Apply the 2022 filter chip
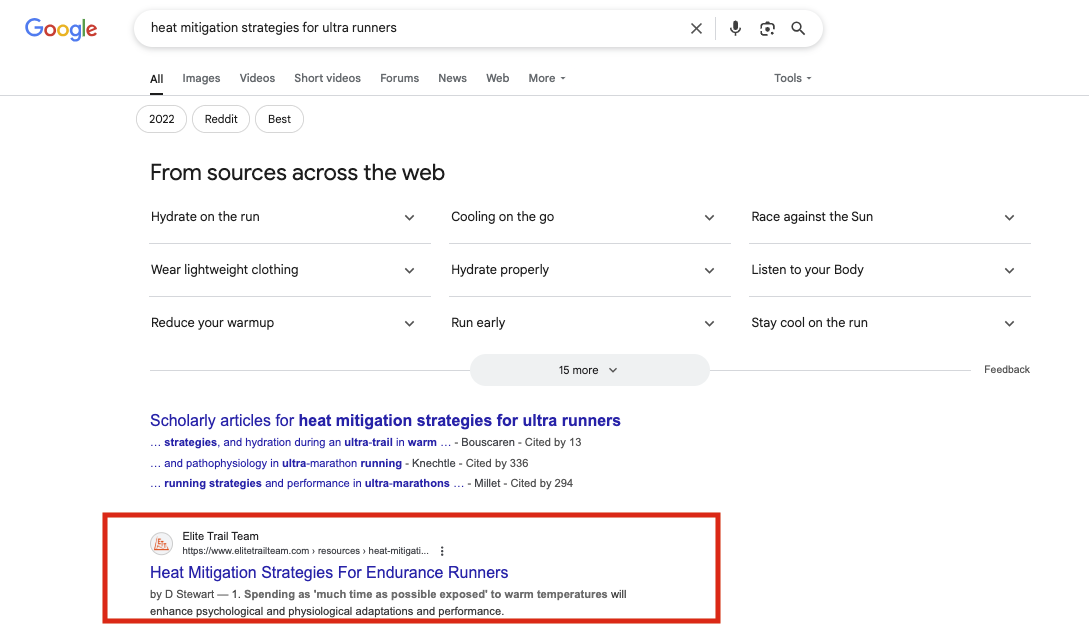The image size is (1089, 628). (x=162, y=119)
